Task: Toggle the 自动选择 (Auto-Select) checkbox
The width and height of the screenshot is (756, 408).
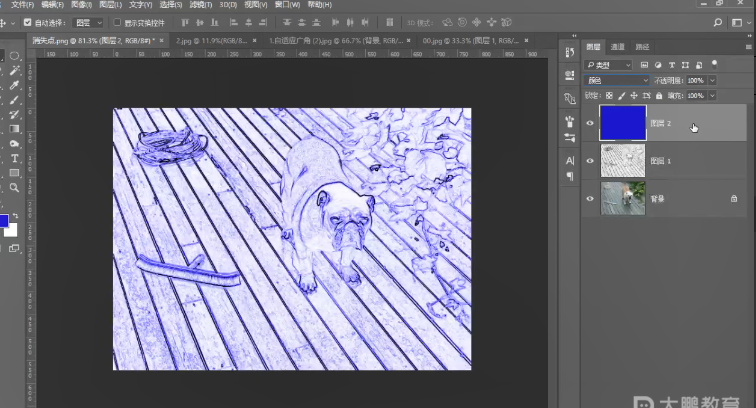Action: coord(26,21)
